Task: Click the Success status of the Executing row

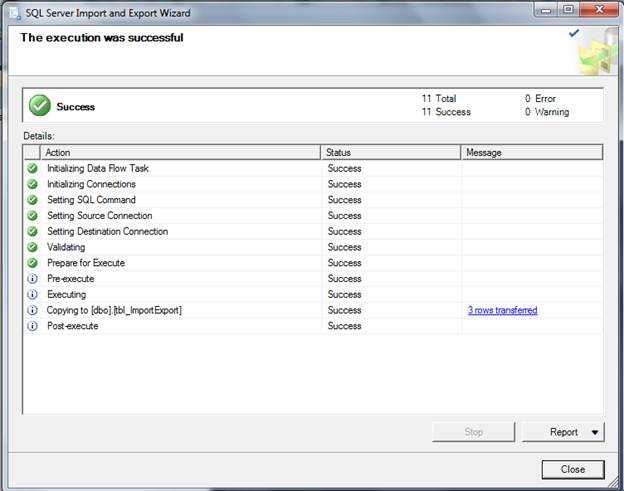Action: [x=345, y=294]
